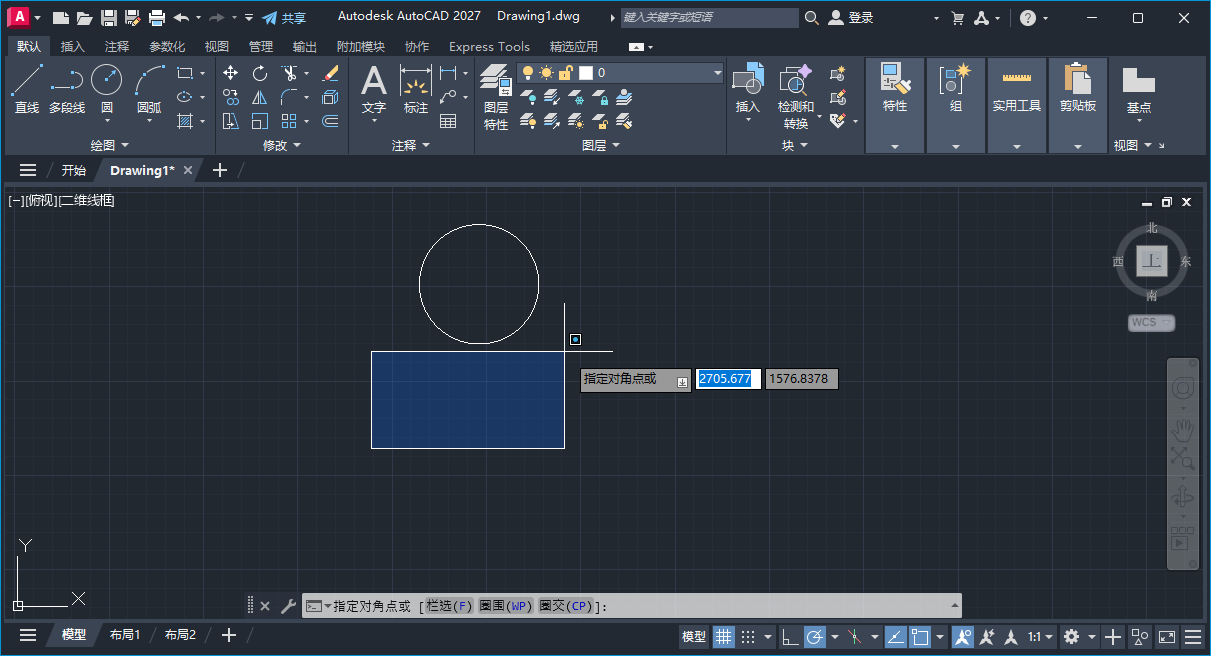This screenshot has width=1211, height=656.
Task: Toggle snap mode dots in status bar
Action: click(746, 636)
